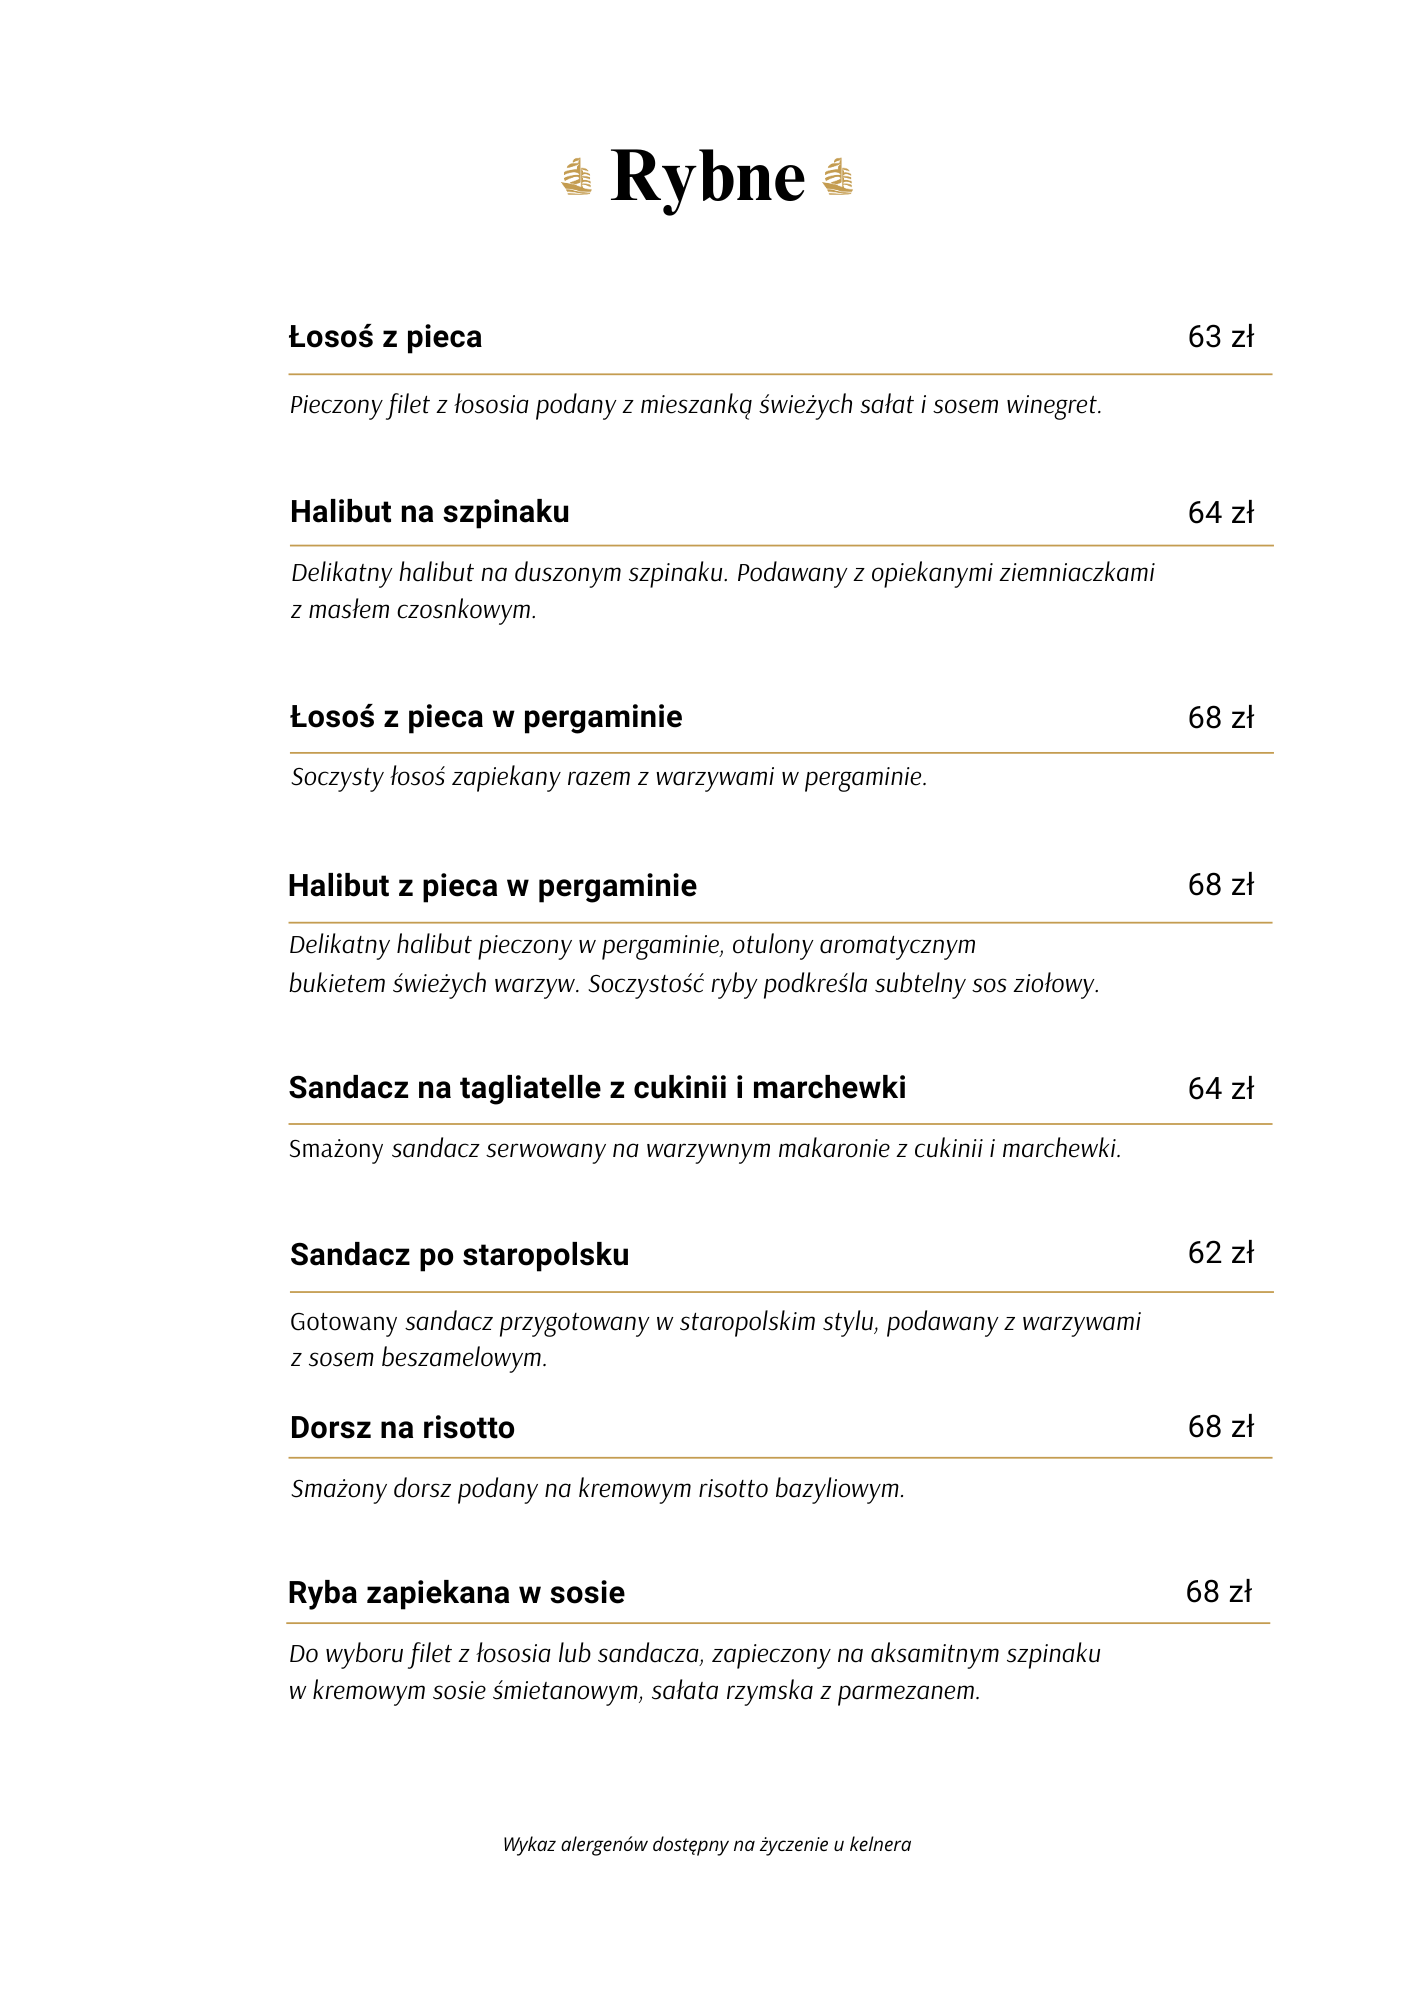Click the price of Ryba zapiekana w sosie
The image size is (1414, 2000).
click(1218, 1591)
